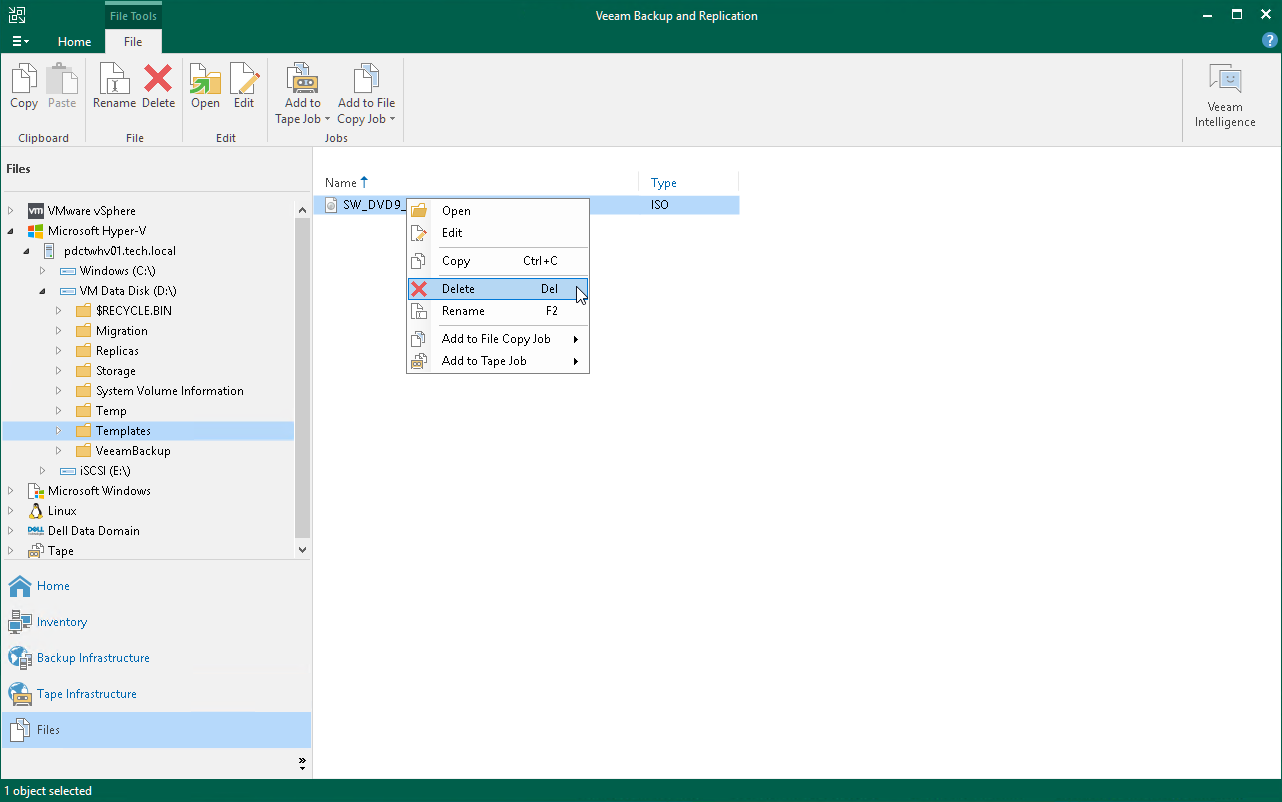1282x802 pixels.
Task: Click the blue help question mark icon
Action: click(x=1270, y=41)
